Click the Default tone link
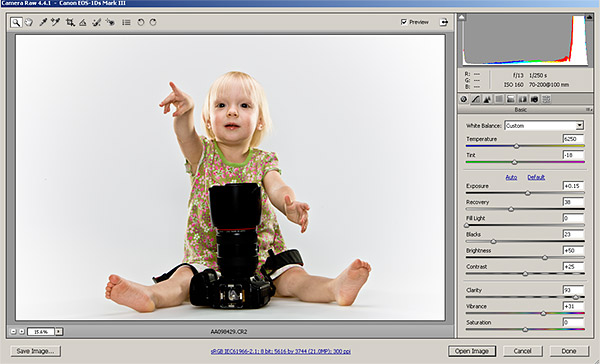The width and height of the screenshot is (600, 364). coord(536,177)
